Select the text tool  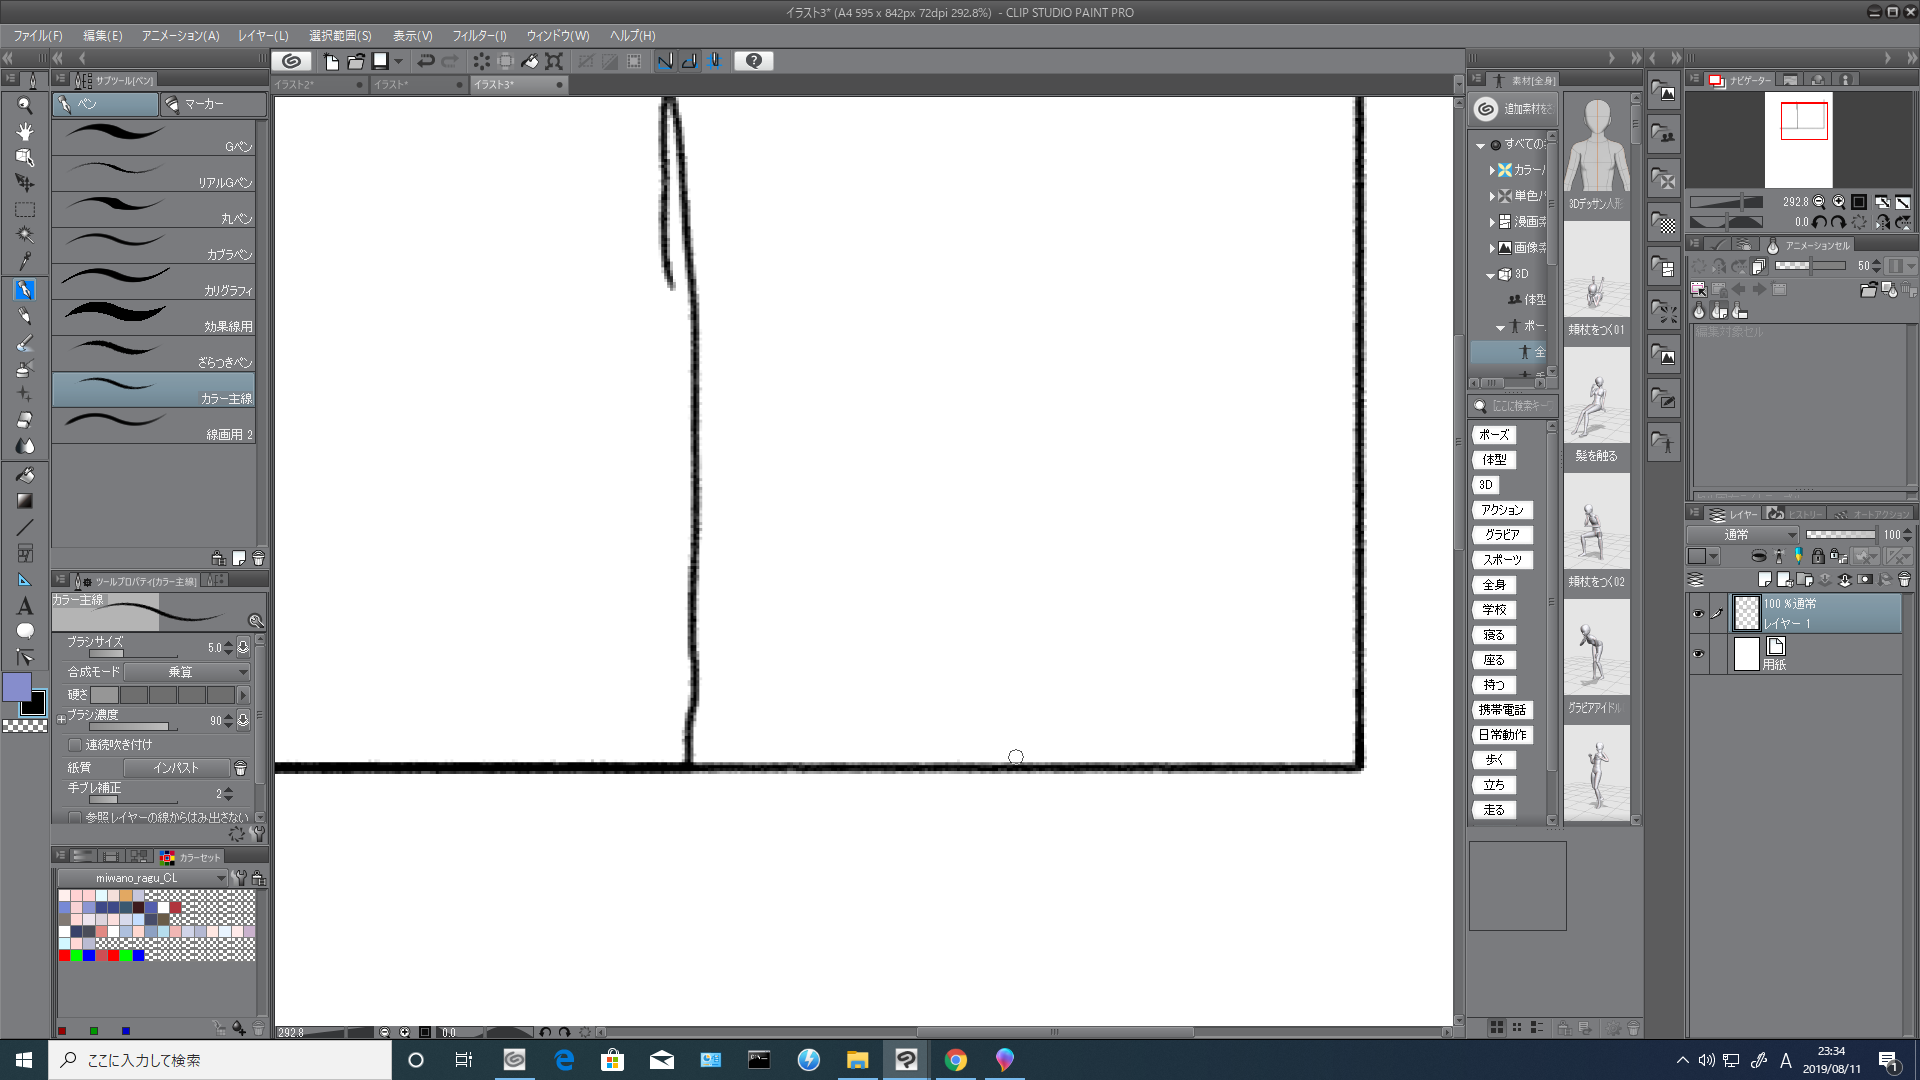[x=25, y=606]
